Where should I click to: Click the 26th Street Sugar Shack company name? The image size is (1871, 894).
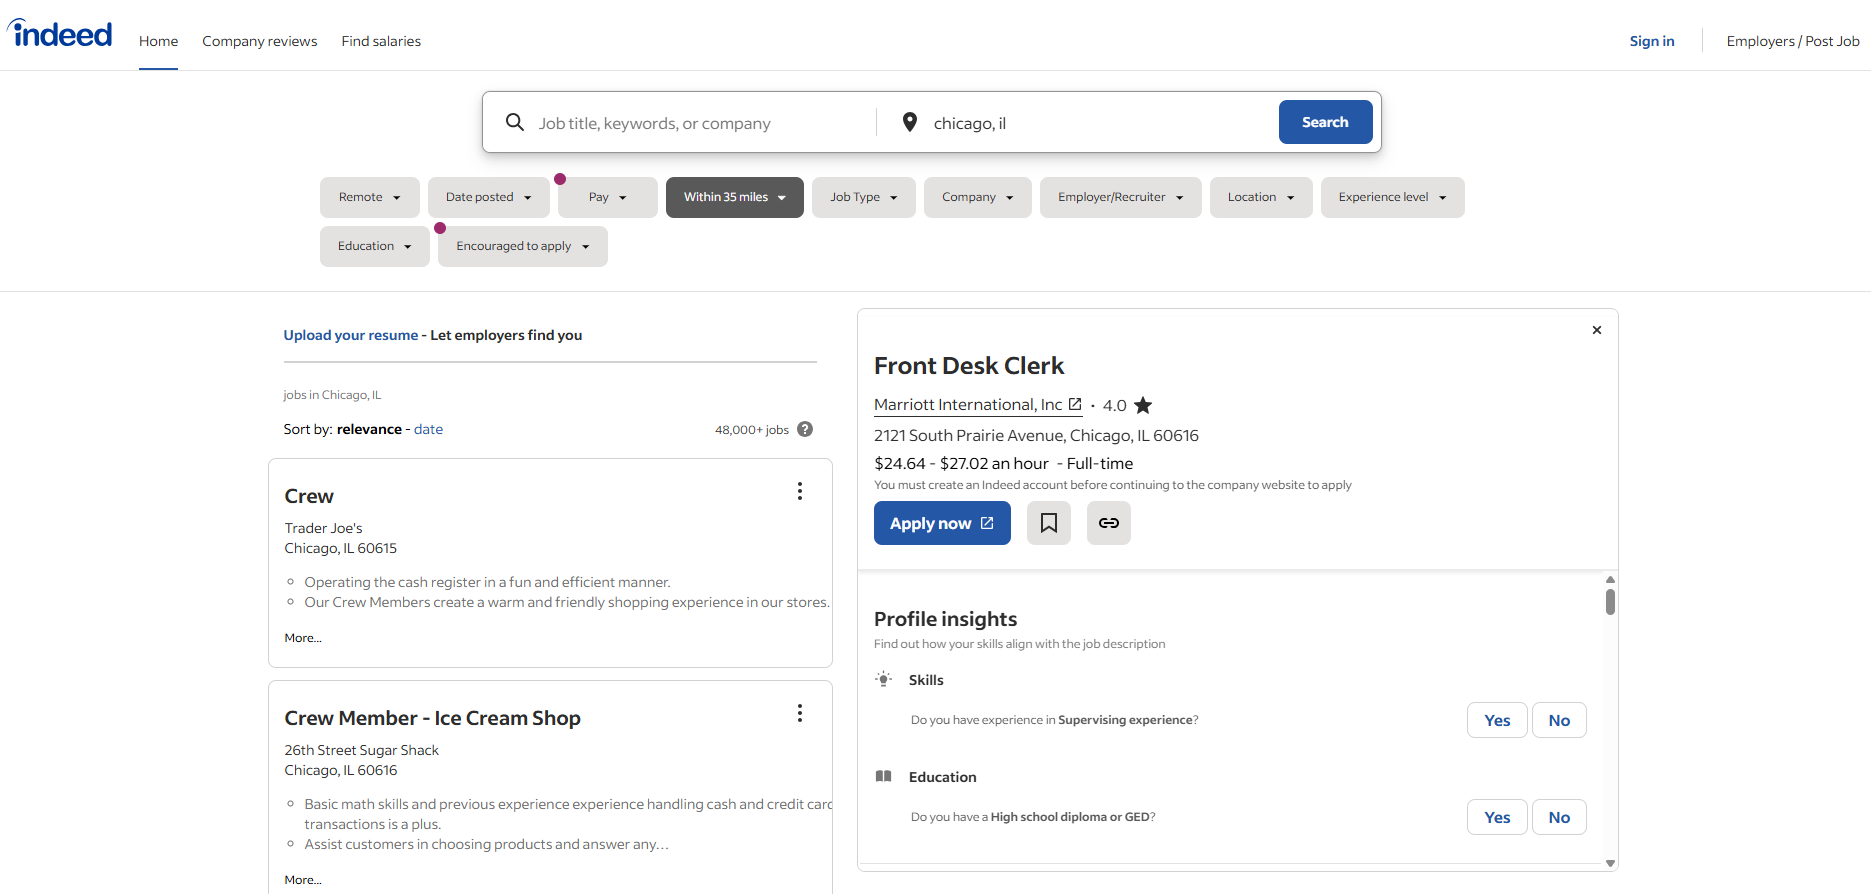[361, 750]
